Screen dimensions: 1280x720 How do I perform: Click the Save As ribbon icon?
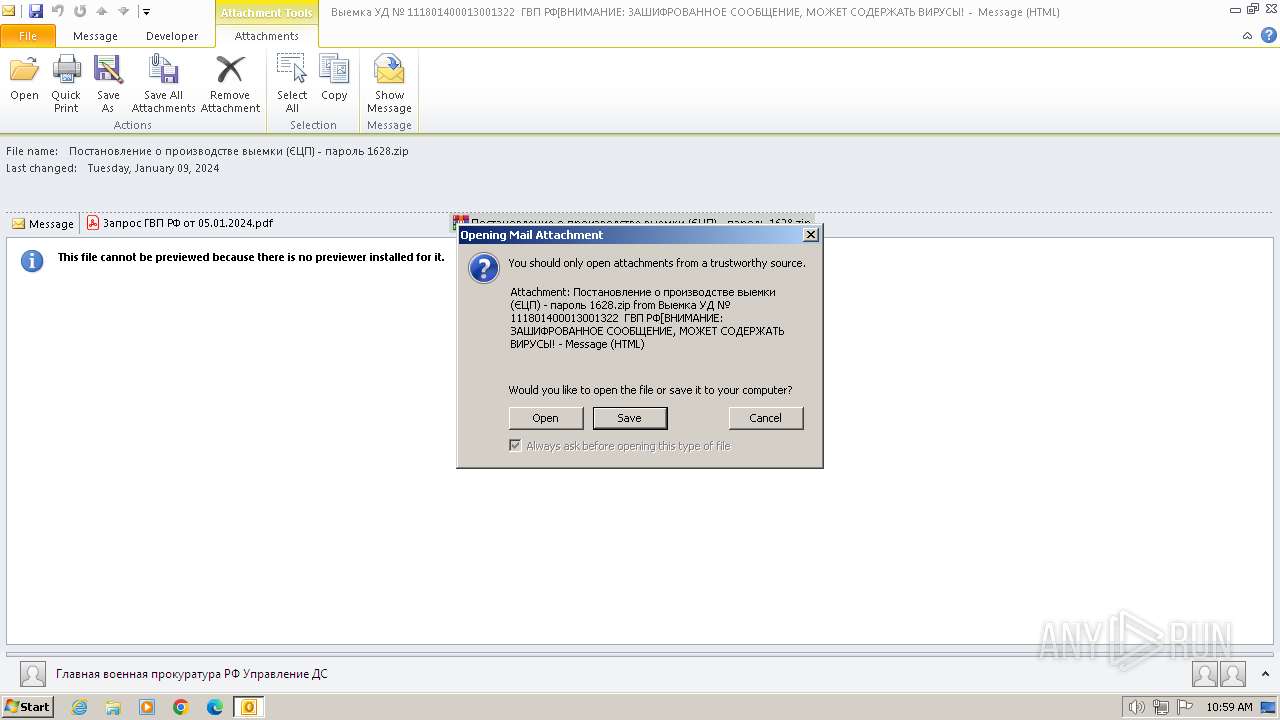coord(108,84)
